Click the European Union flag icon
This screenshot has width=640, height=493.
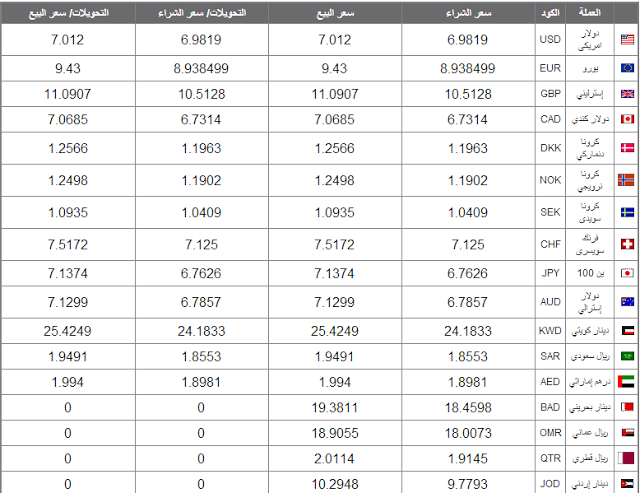click(627, 68)
